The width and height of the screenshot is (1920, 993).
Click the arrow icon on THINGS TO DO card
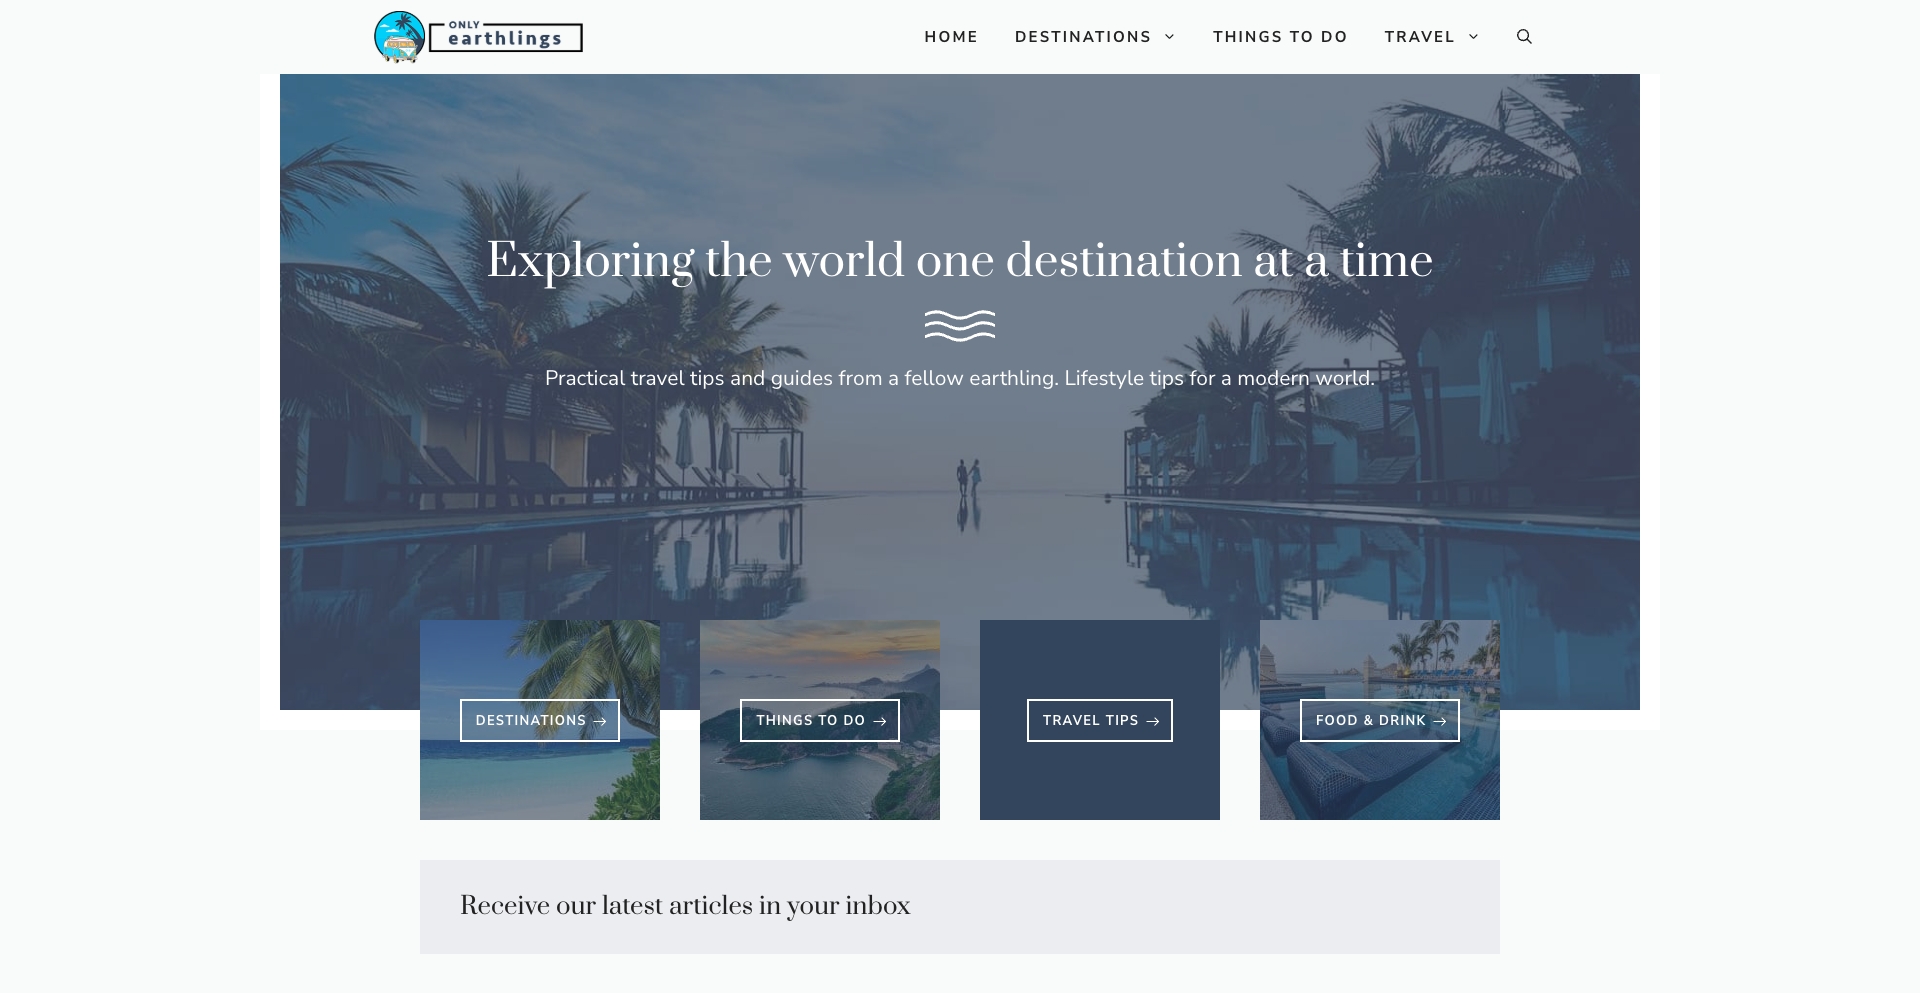[881, 720]
